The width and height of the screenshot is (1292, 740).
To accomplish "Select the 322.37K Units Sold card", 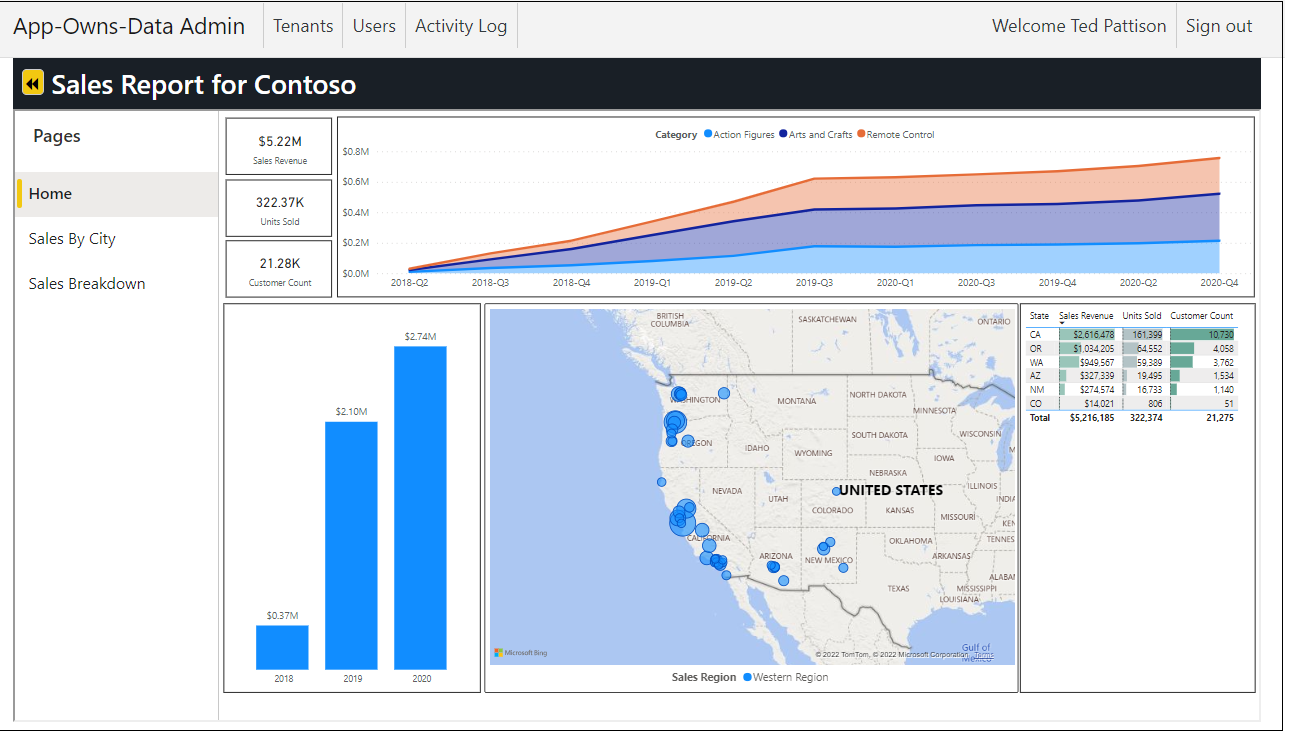I will click(x=279, y=208).
